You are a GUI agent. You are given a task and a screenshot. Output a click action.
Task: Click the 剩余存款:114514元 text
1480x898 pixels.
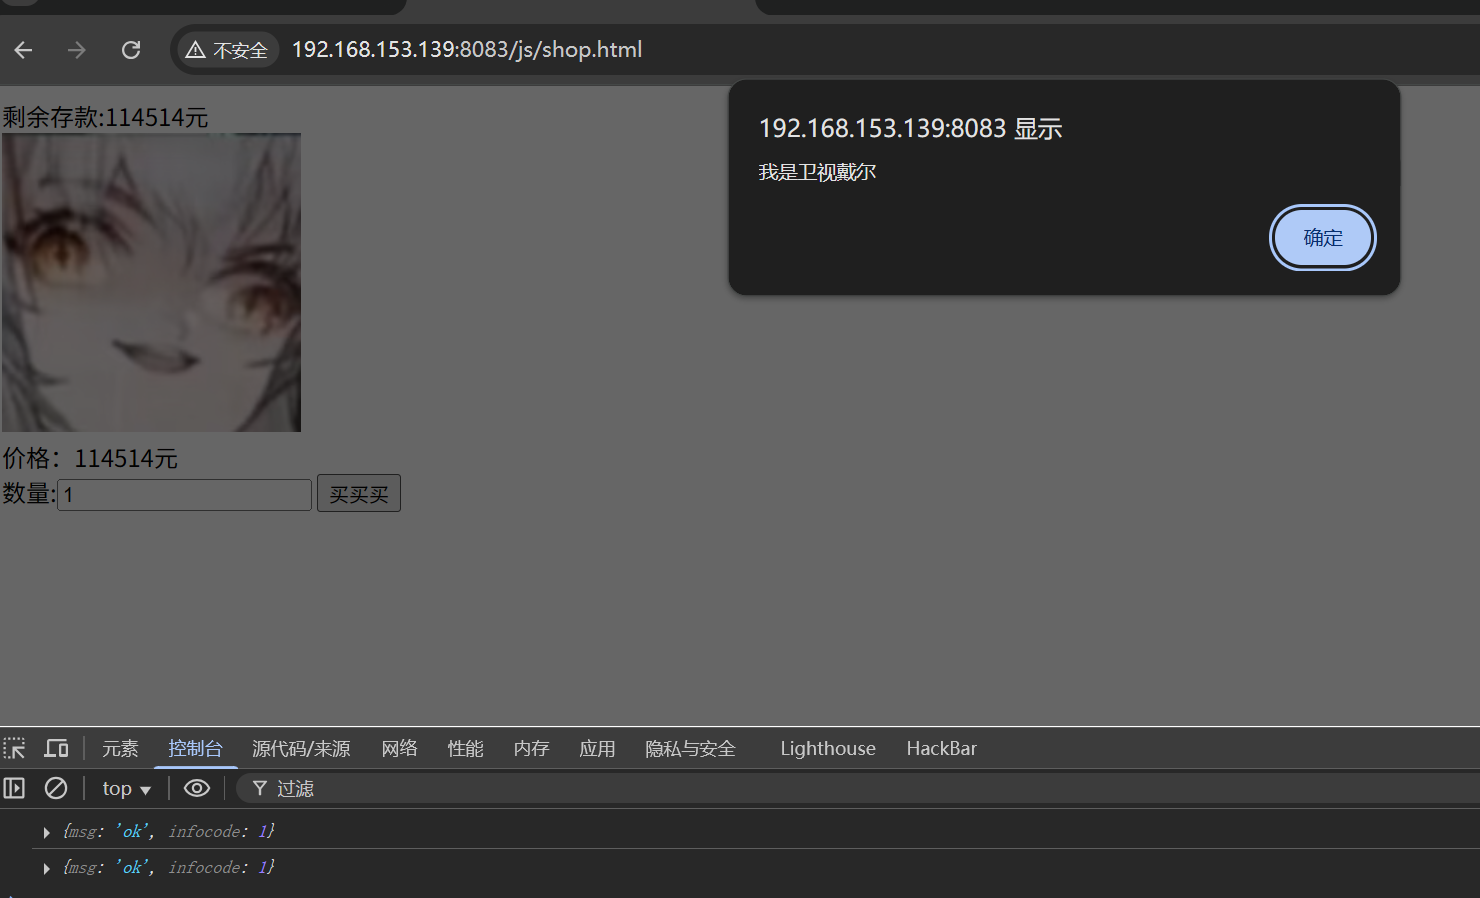pyautogui.click(x=105, y=117)
